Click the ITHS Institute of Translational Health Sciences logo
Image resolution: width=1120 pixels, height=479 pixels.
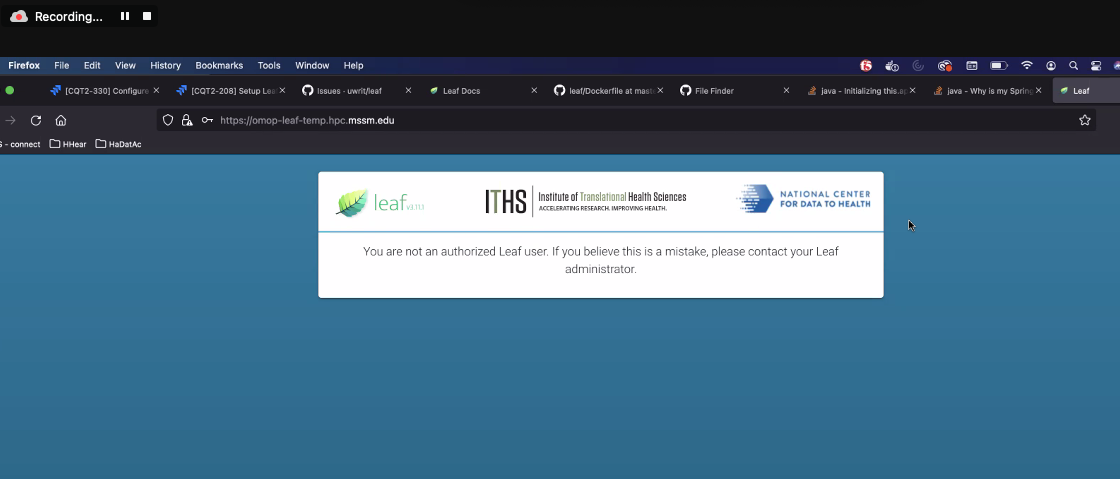(586, 201)
